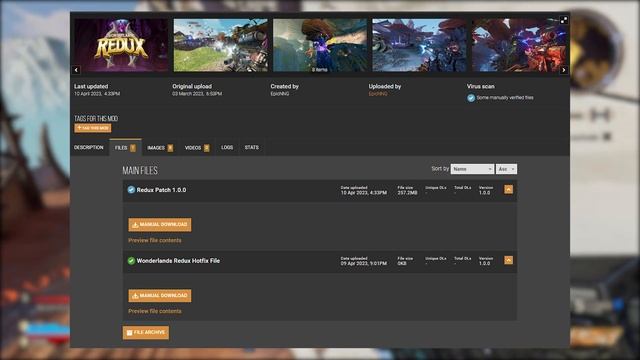Switch to the Videos tab

197,148
